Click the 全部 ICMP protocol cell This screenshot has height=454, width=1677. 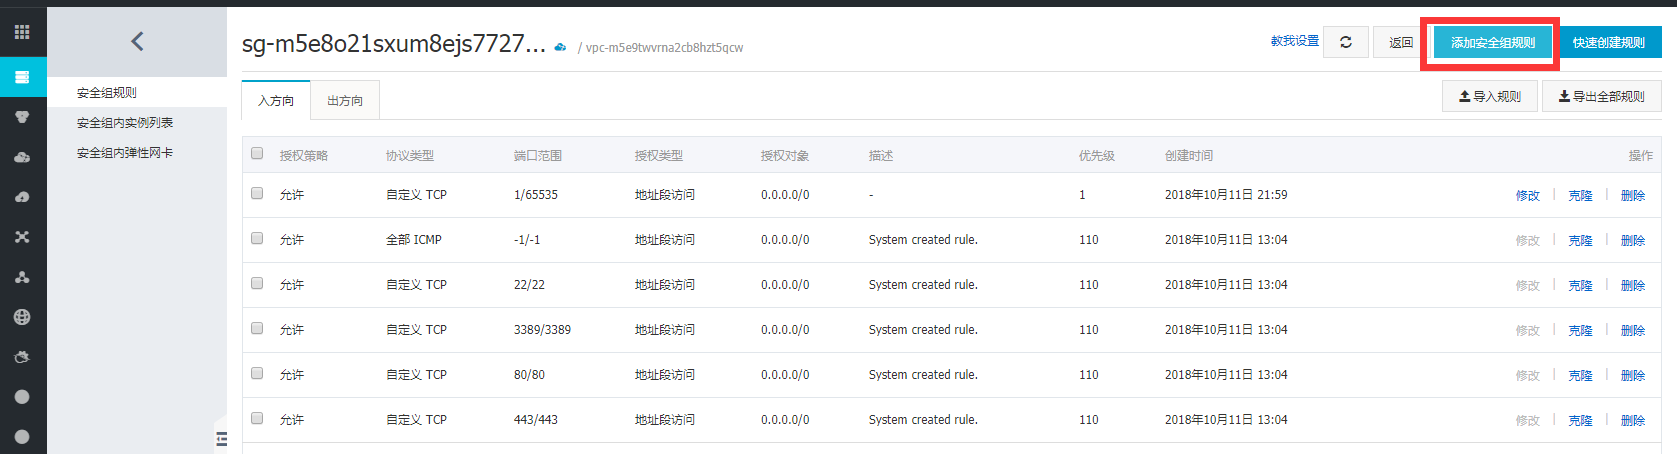pos(414,240)
